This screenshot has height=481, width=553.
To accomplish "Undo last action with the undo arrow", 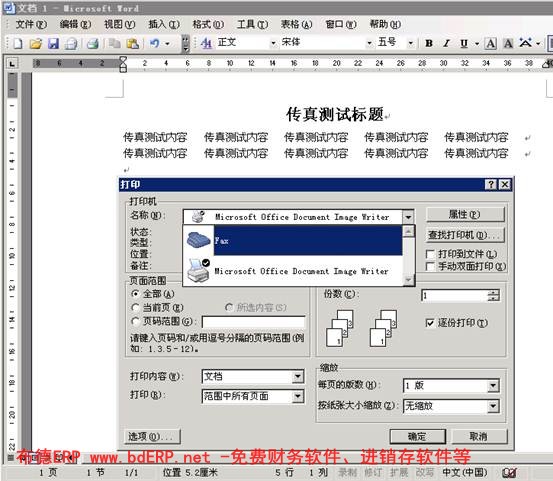I will 154,43.
